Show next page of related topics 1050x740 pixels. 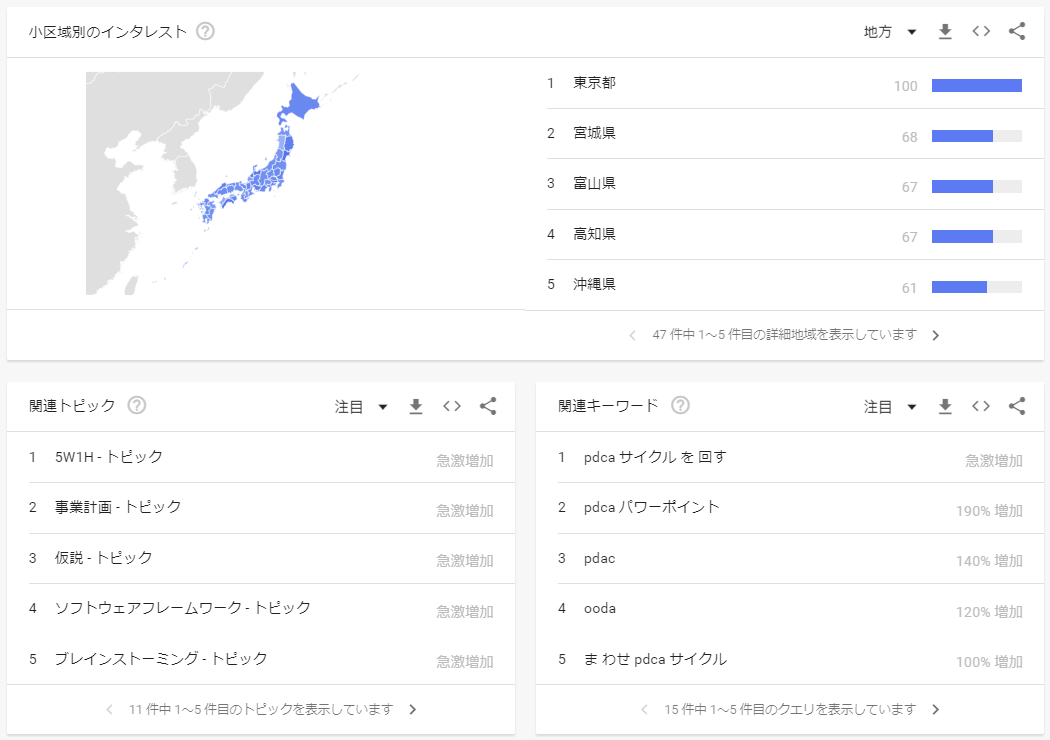pos(412,709)
